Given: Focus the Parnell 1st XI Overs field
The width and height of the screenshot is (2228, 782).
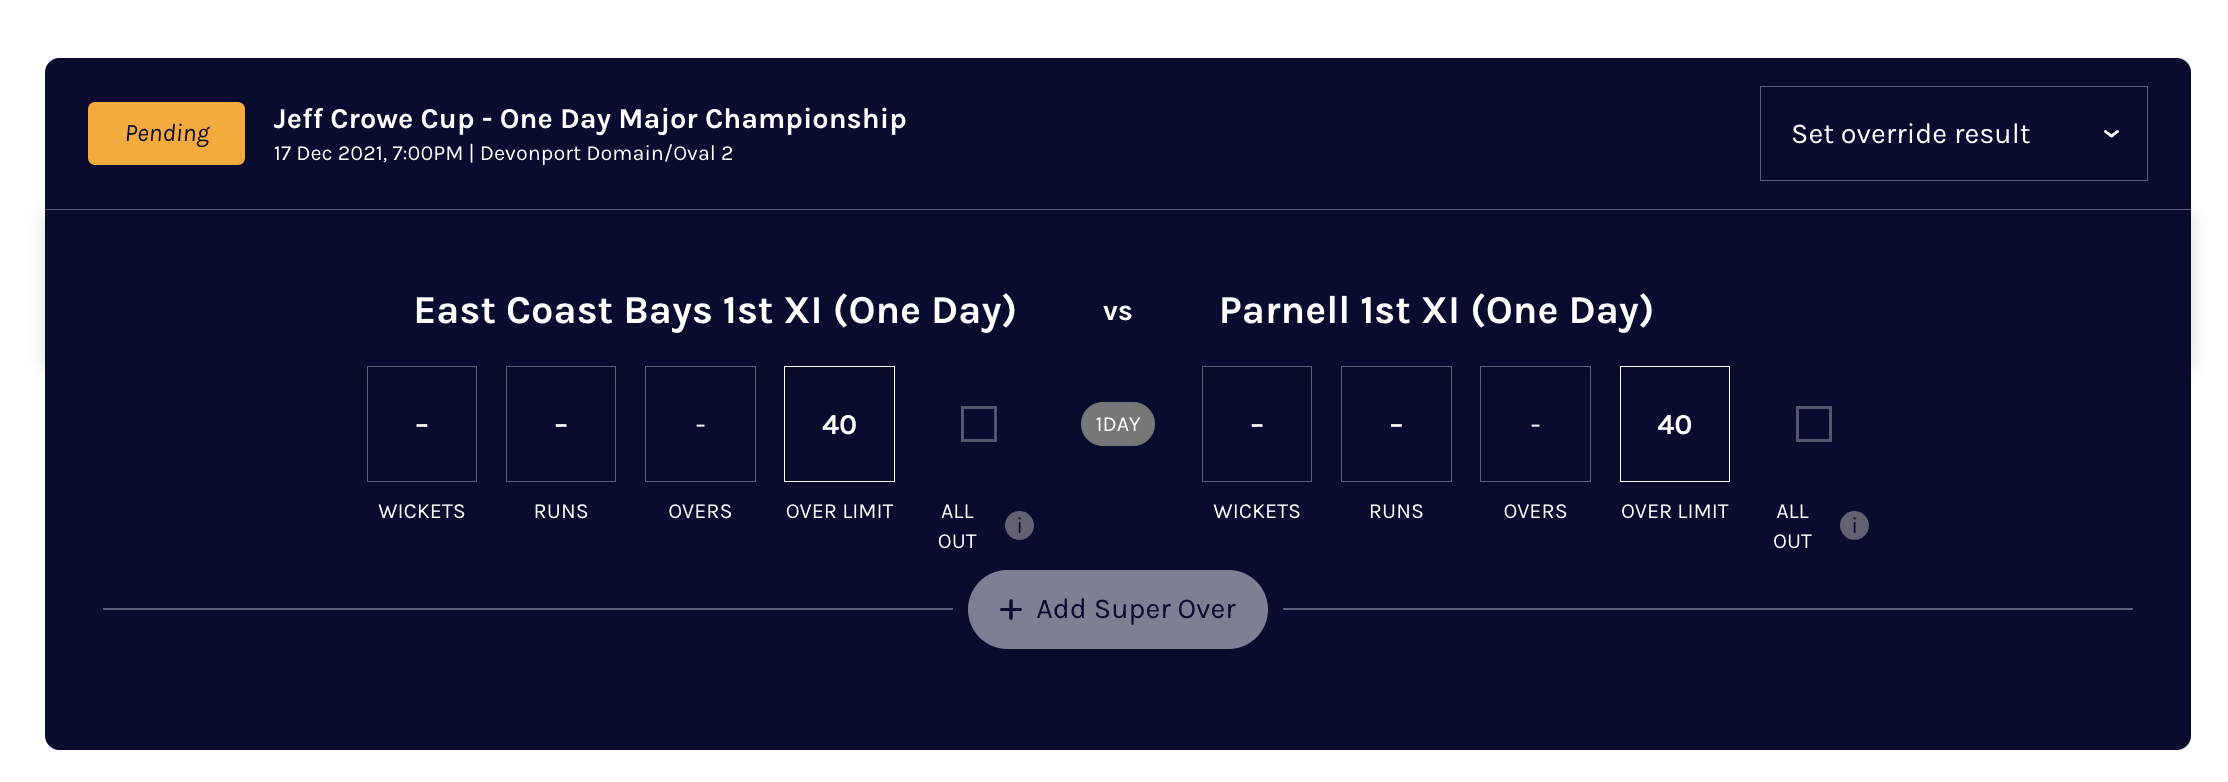Looking at the screenshot, I should [x=1535, y=424].
